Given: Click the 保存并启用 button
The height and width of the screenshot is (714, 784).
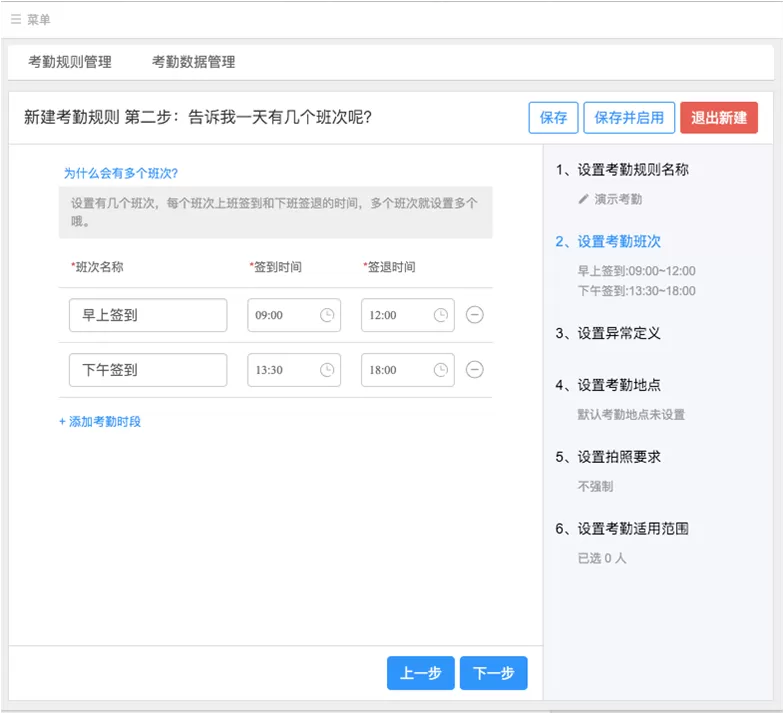Looking at the screenshot, I should pyautogui.click(x=629, y=118).
